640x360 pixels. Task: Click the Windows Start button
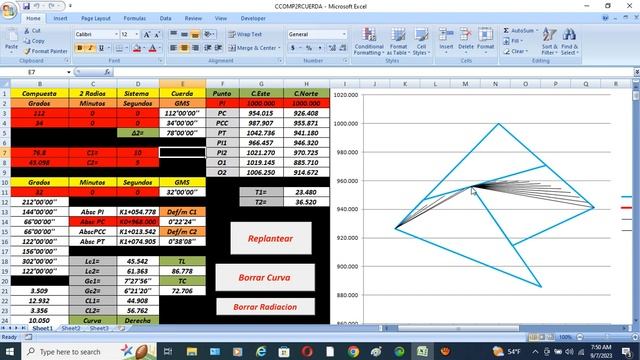click(9, 351)
